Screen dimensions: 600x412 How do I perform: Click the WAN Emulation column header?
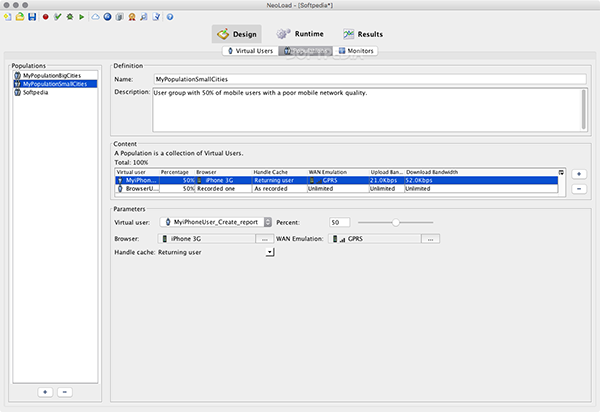(x=338, y=172)
